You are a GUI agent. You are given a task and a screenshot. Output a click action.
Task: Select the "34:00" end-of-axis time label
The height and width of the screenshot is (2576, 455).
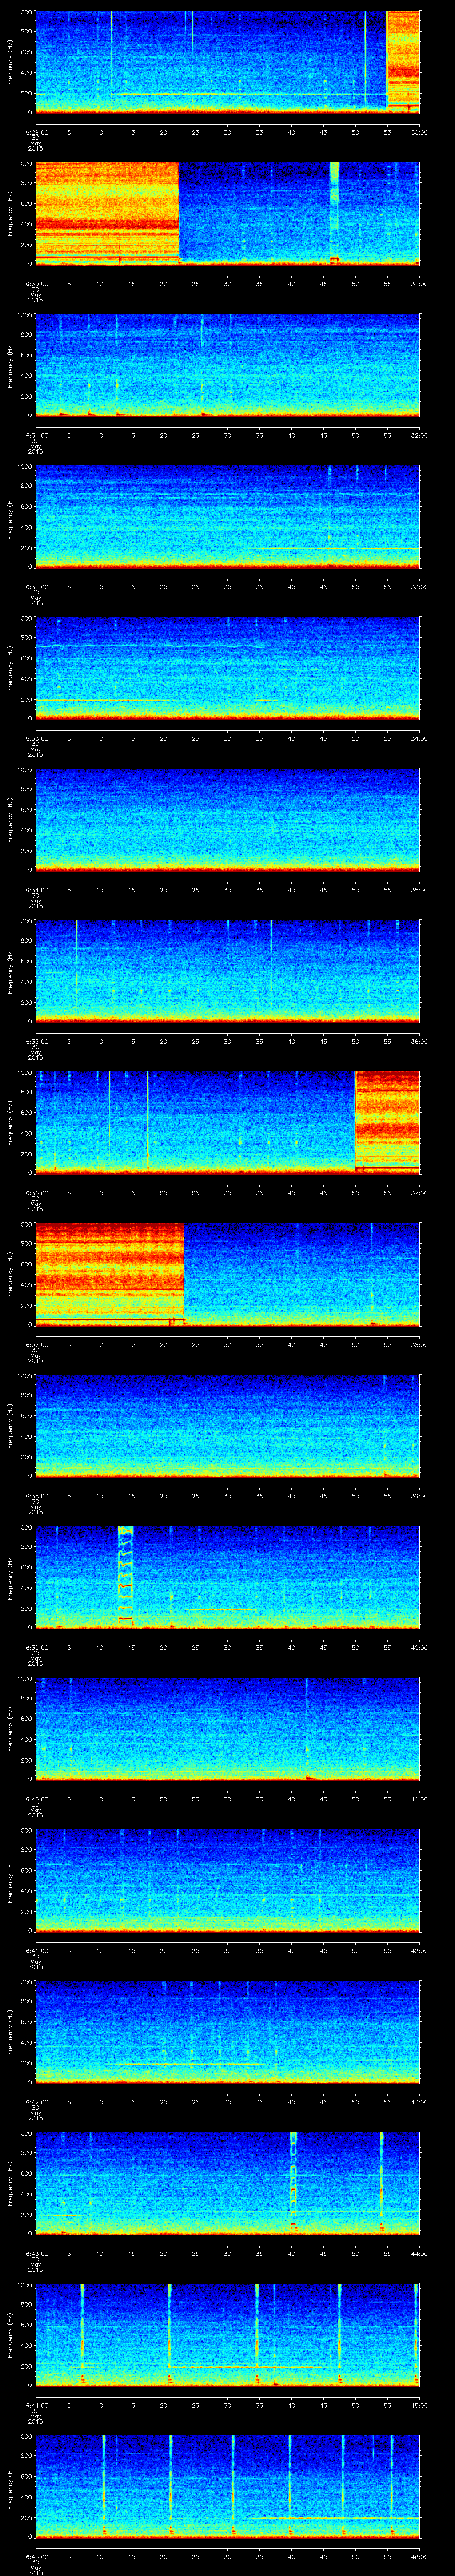pyautogui.click(x=419, y=738)
